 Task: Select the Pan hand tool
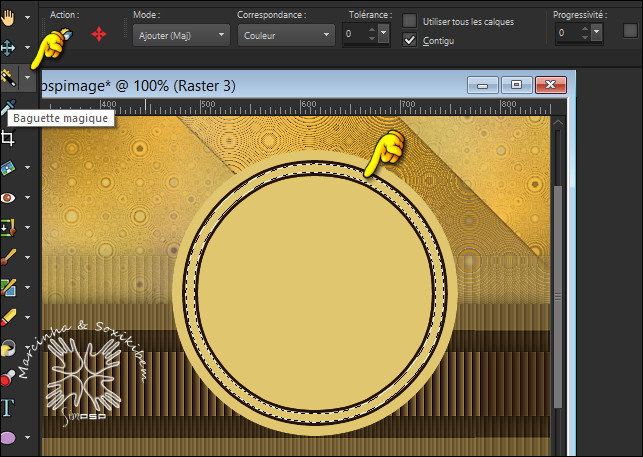click(9, 17)
